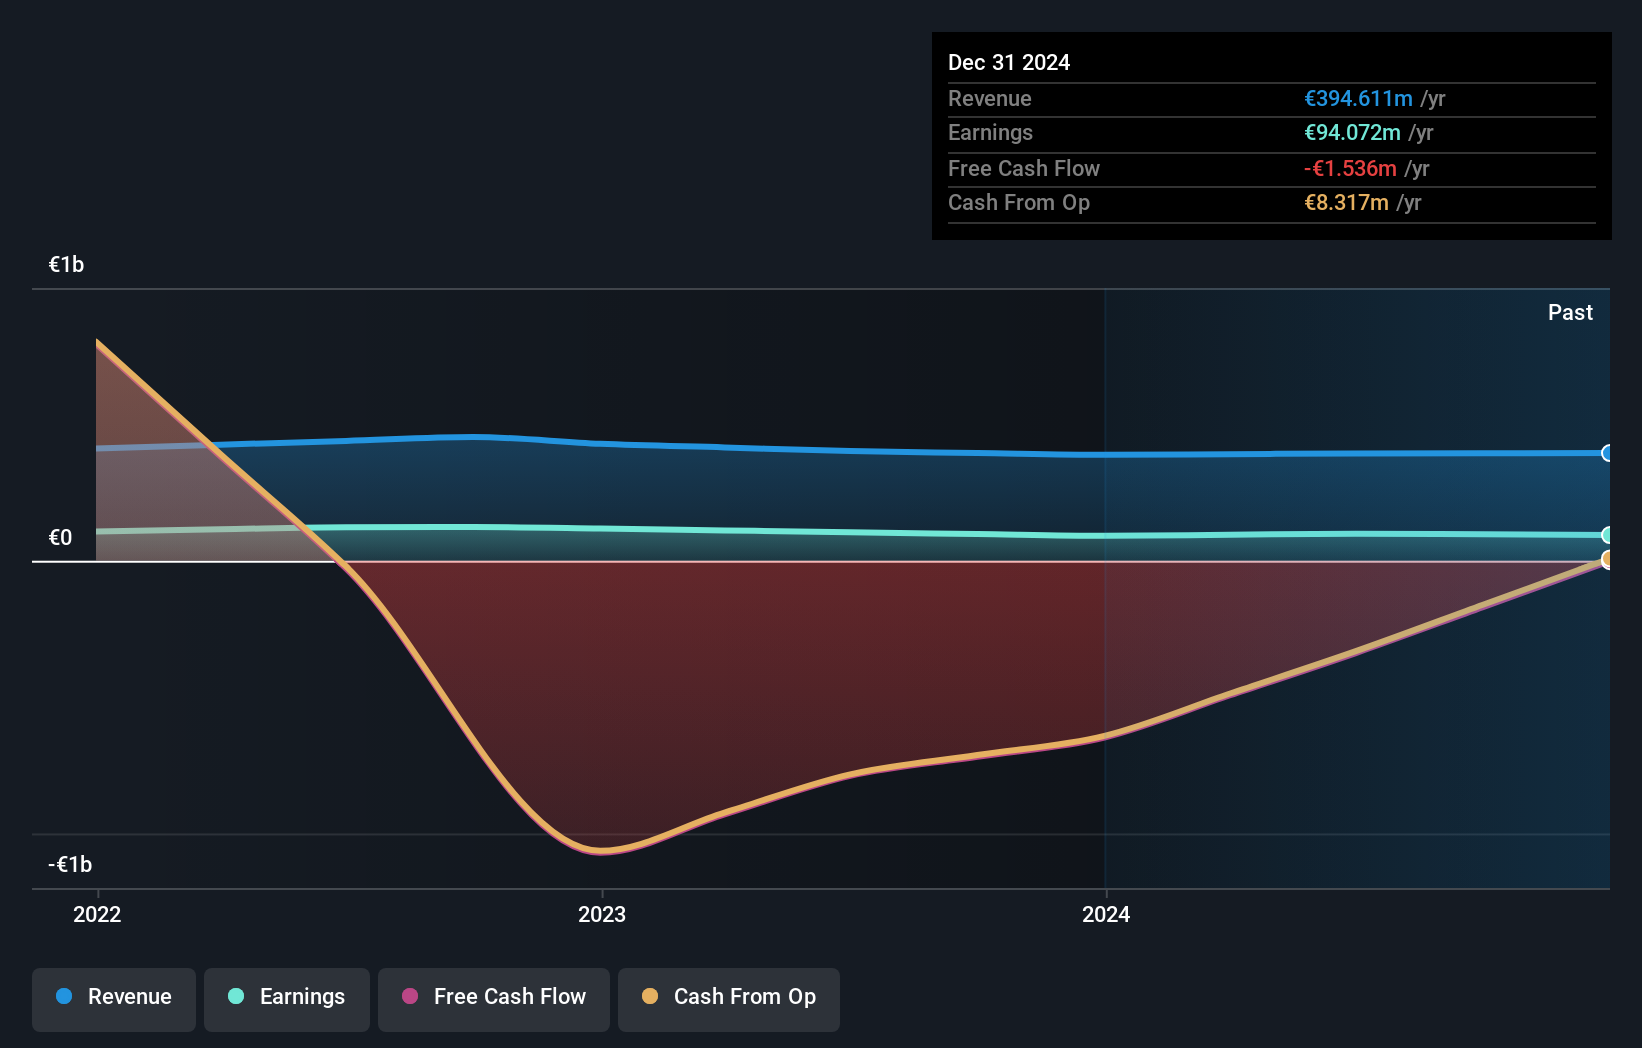The image size is (1642, 1048).
Task: Click the Dec 31 2024 tooltip date
Action: (x=1009, y=63)
